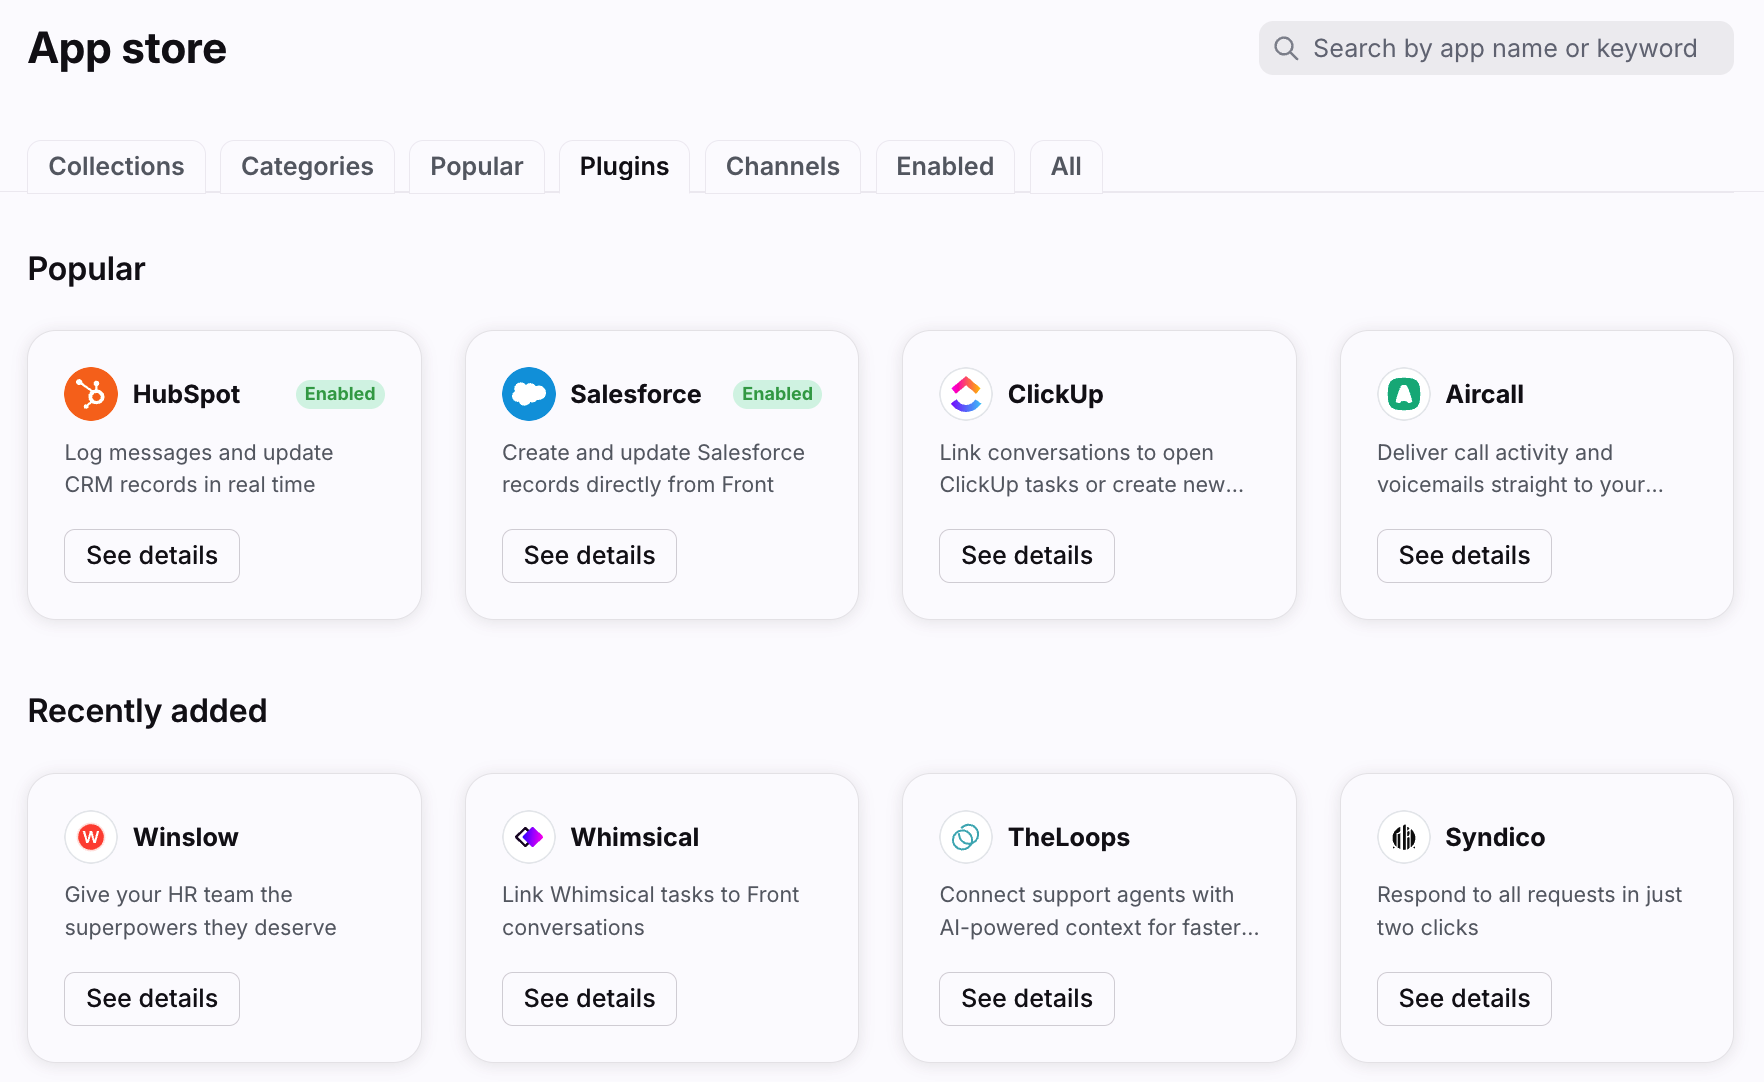Switch to the Collections tab
Screen dimensions: 1764x1082
pyautogui.click(x=116, y=166)
